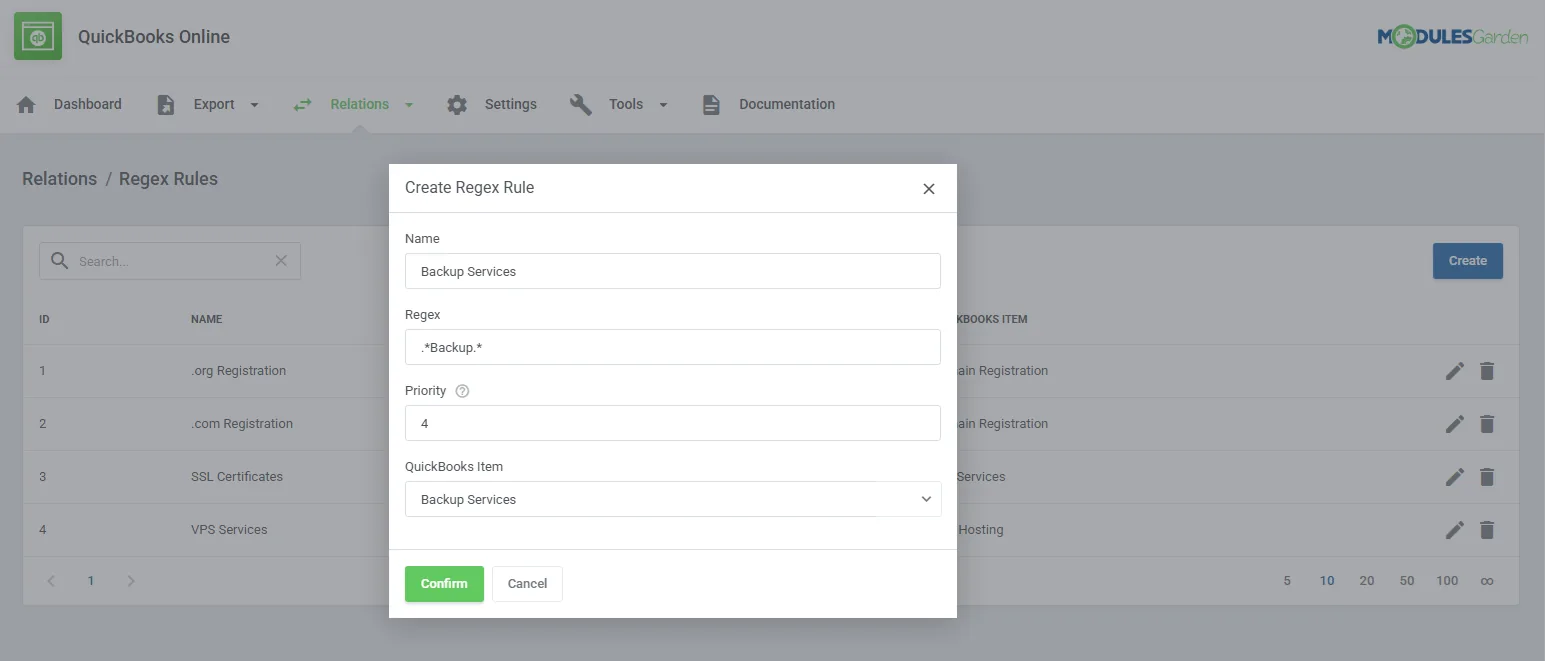Edit the .com Registration rule

(x=1455, y=424)
